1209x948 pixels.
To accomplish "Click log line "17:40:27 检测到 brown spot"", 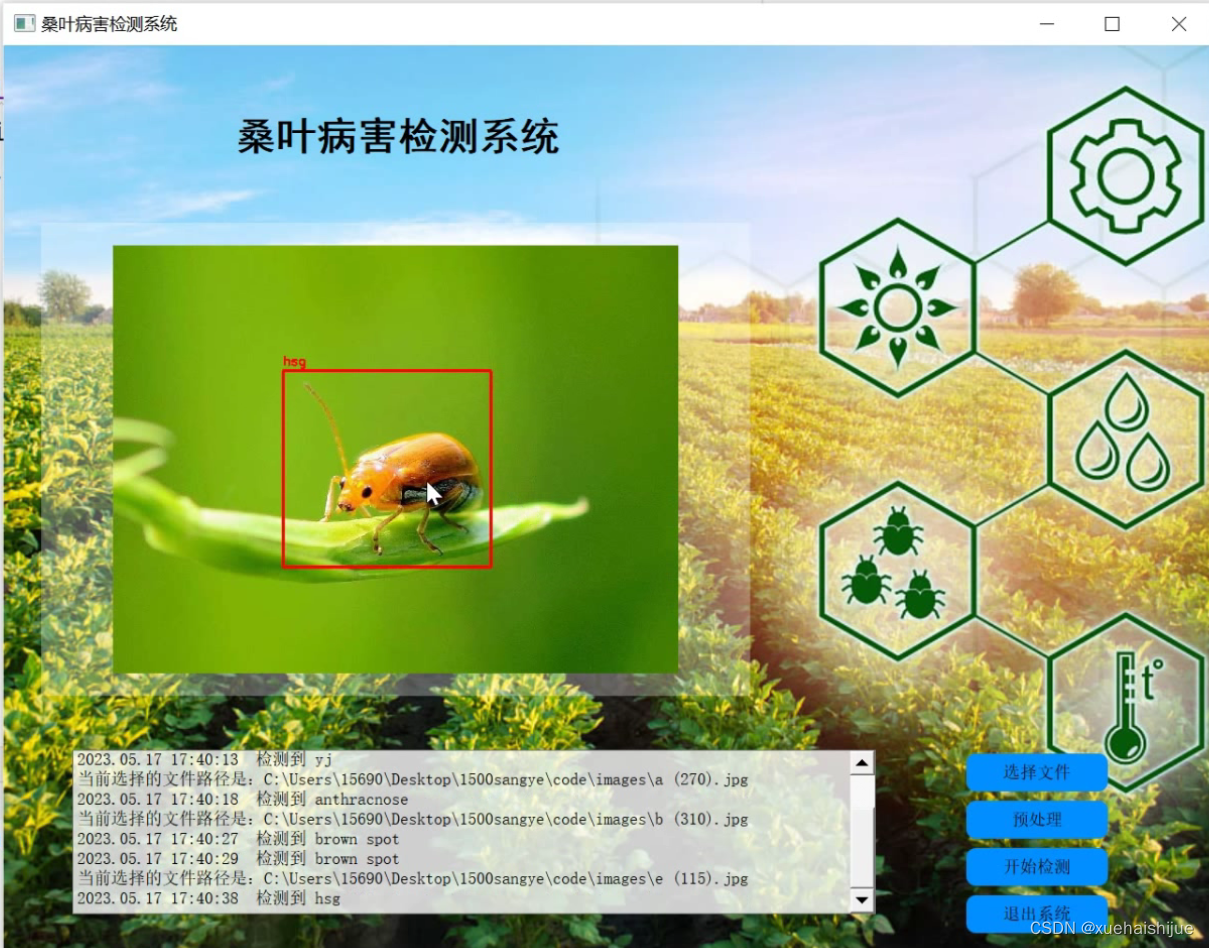I will click(238, 839).
